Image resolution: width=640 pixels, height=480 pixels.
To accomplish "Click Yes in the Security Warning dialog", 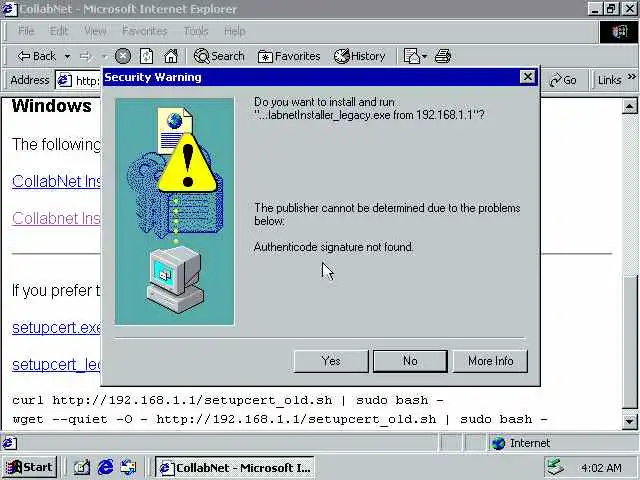I will 331,361.
